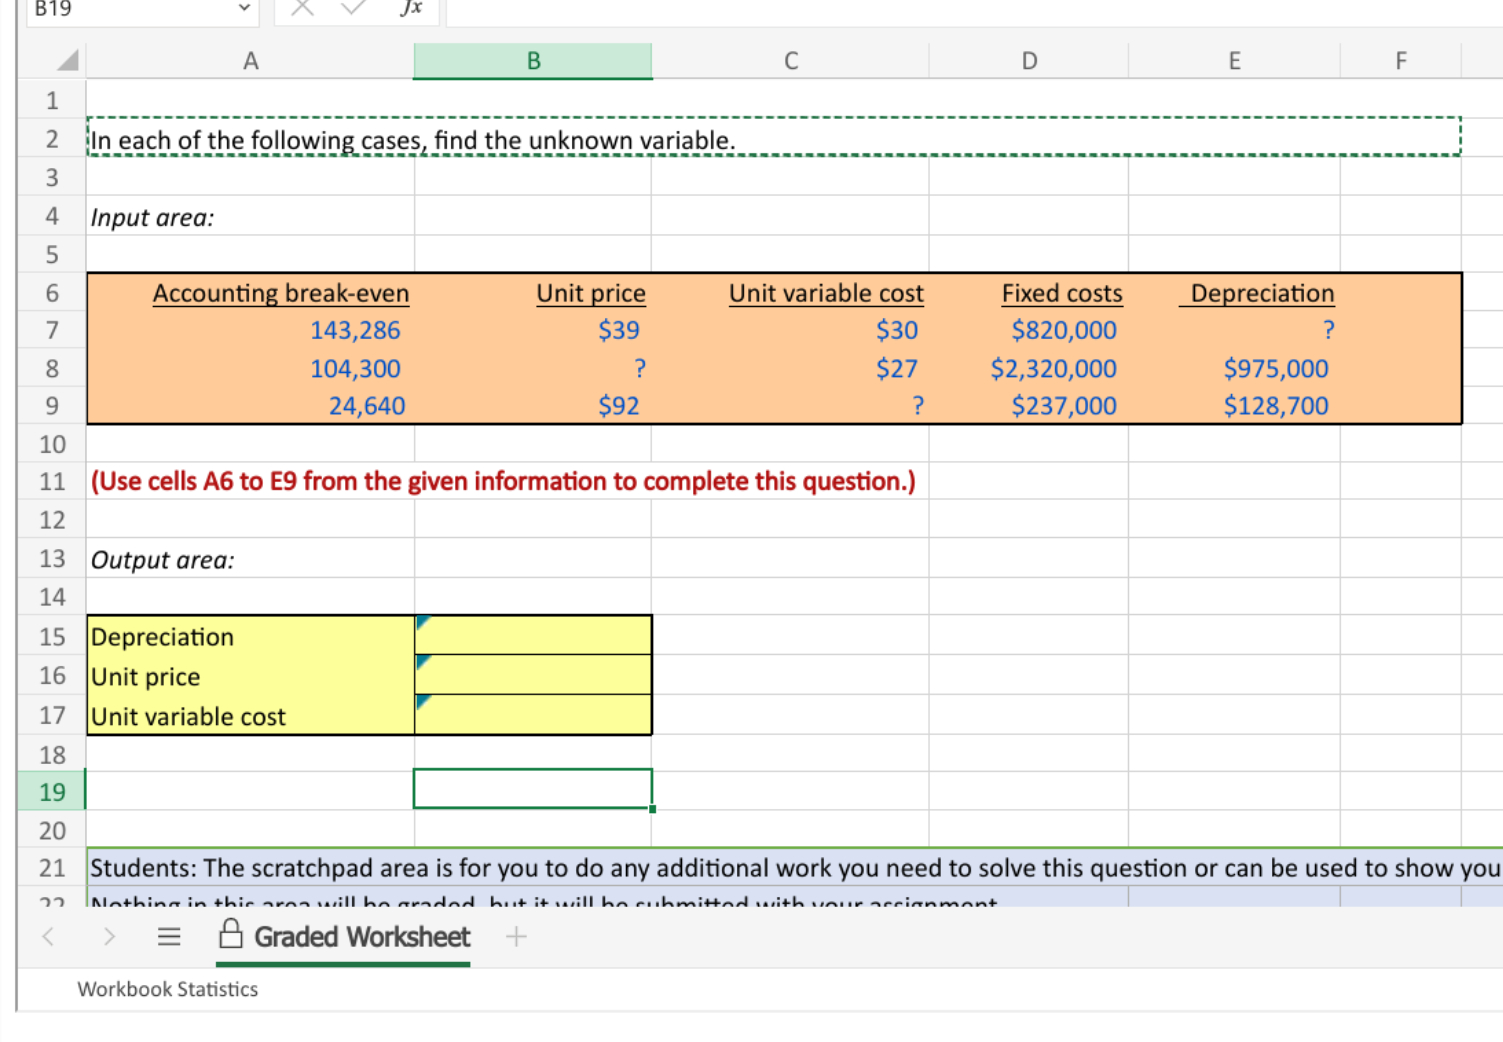Select the cell containing $27
The width and height of the screenshot is (1503, 1042).
click(791, 368)
